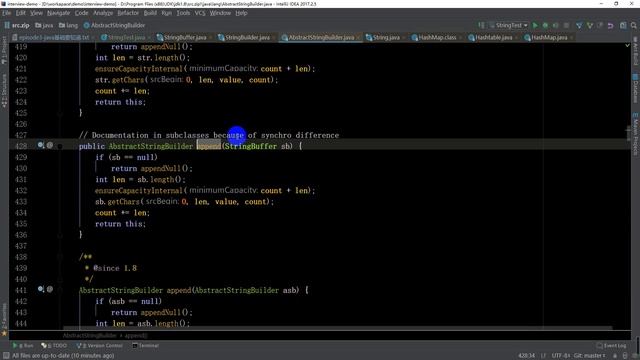
Task: Open the Terminal tool window
Action: click(145, 346)
